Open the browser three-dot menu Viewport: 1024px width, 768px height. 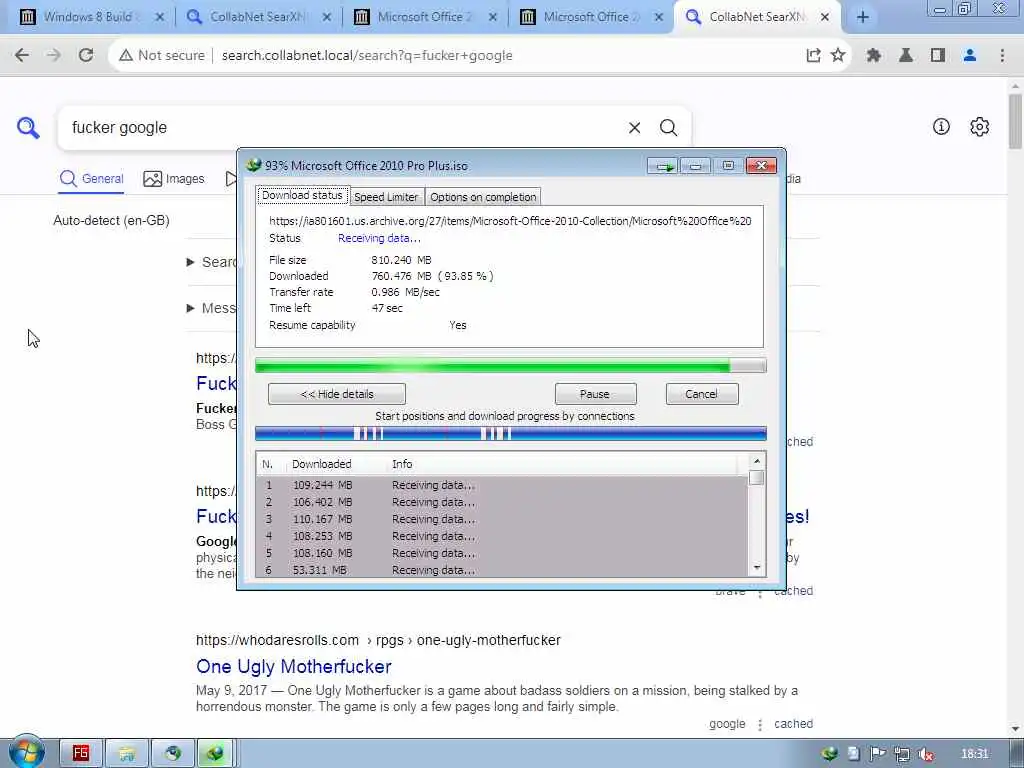pos(1002,56)
